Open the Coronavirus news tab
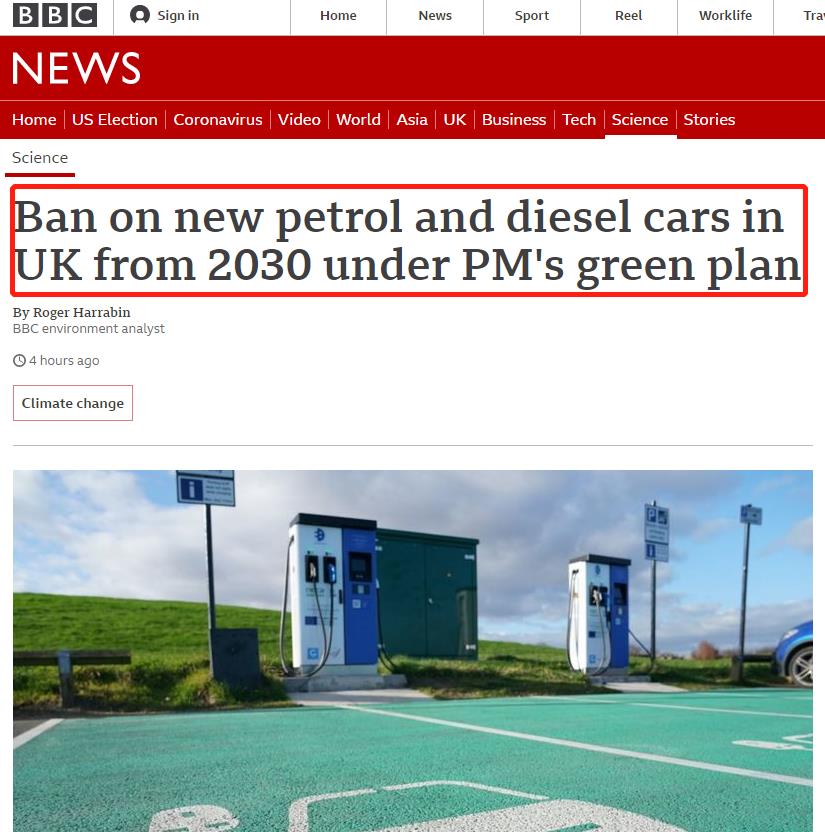The image size is (825, 832). (x=218, y=119)
